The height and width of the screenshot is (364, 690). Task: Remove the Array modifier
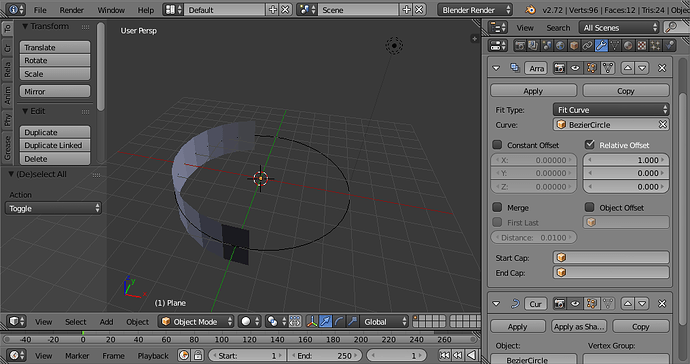(662, 68)
